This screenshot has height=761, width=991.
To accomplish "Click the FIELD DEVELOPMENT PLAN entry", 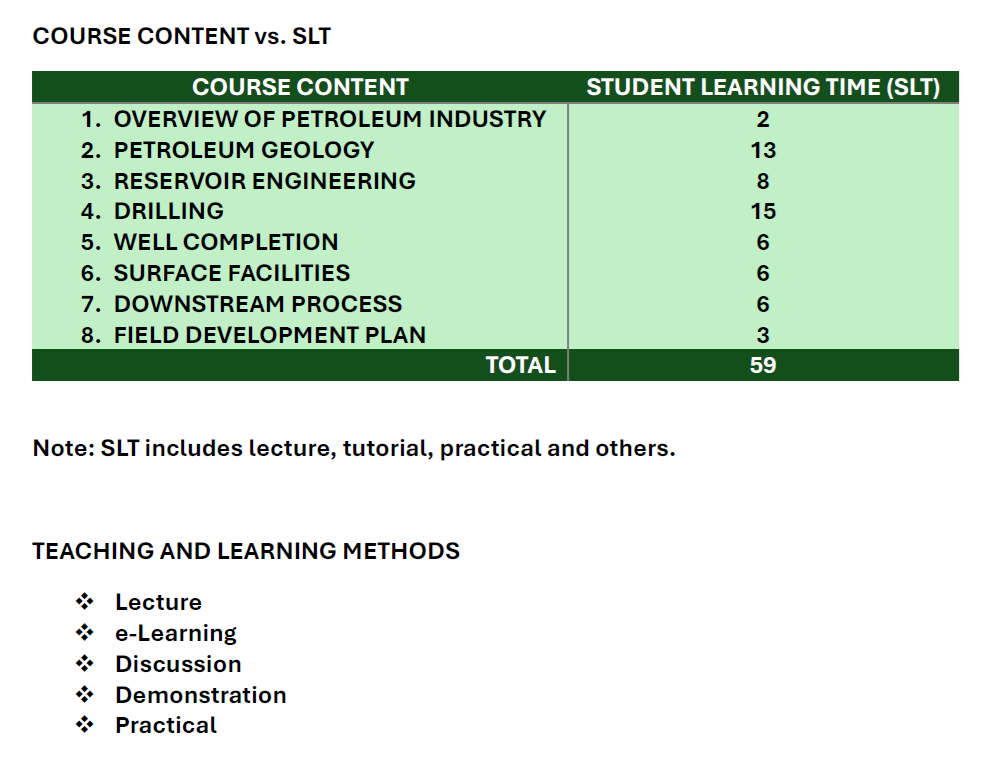I will (x=269, y=335).
